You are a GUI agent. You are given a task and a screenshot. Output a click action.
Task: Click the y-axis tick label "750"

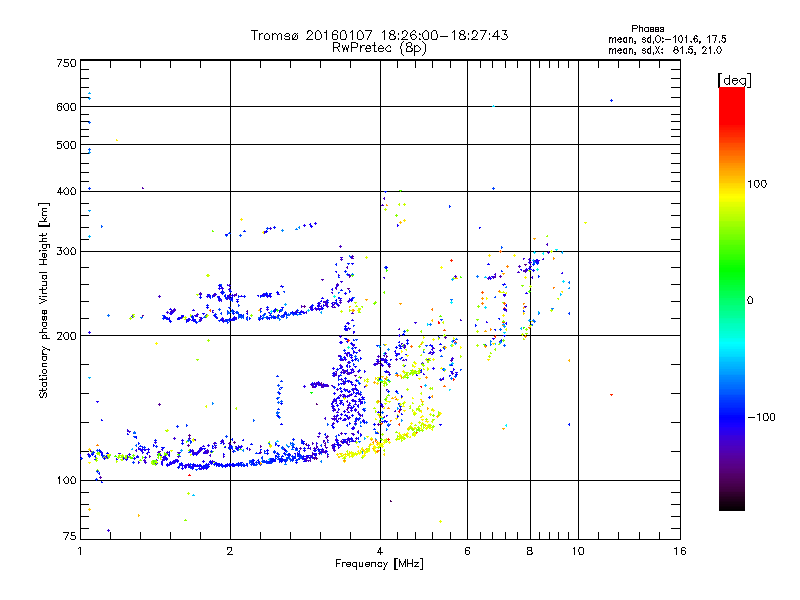click(x=66, y=63)
